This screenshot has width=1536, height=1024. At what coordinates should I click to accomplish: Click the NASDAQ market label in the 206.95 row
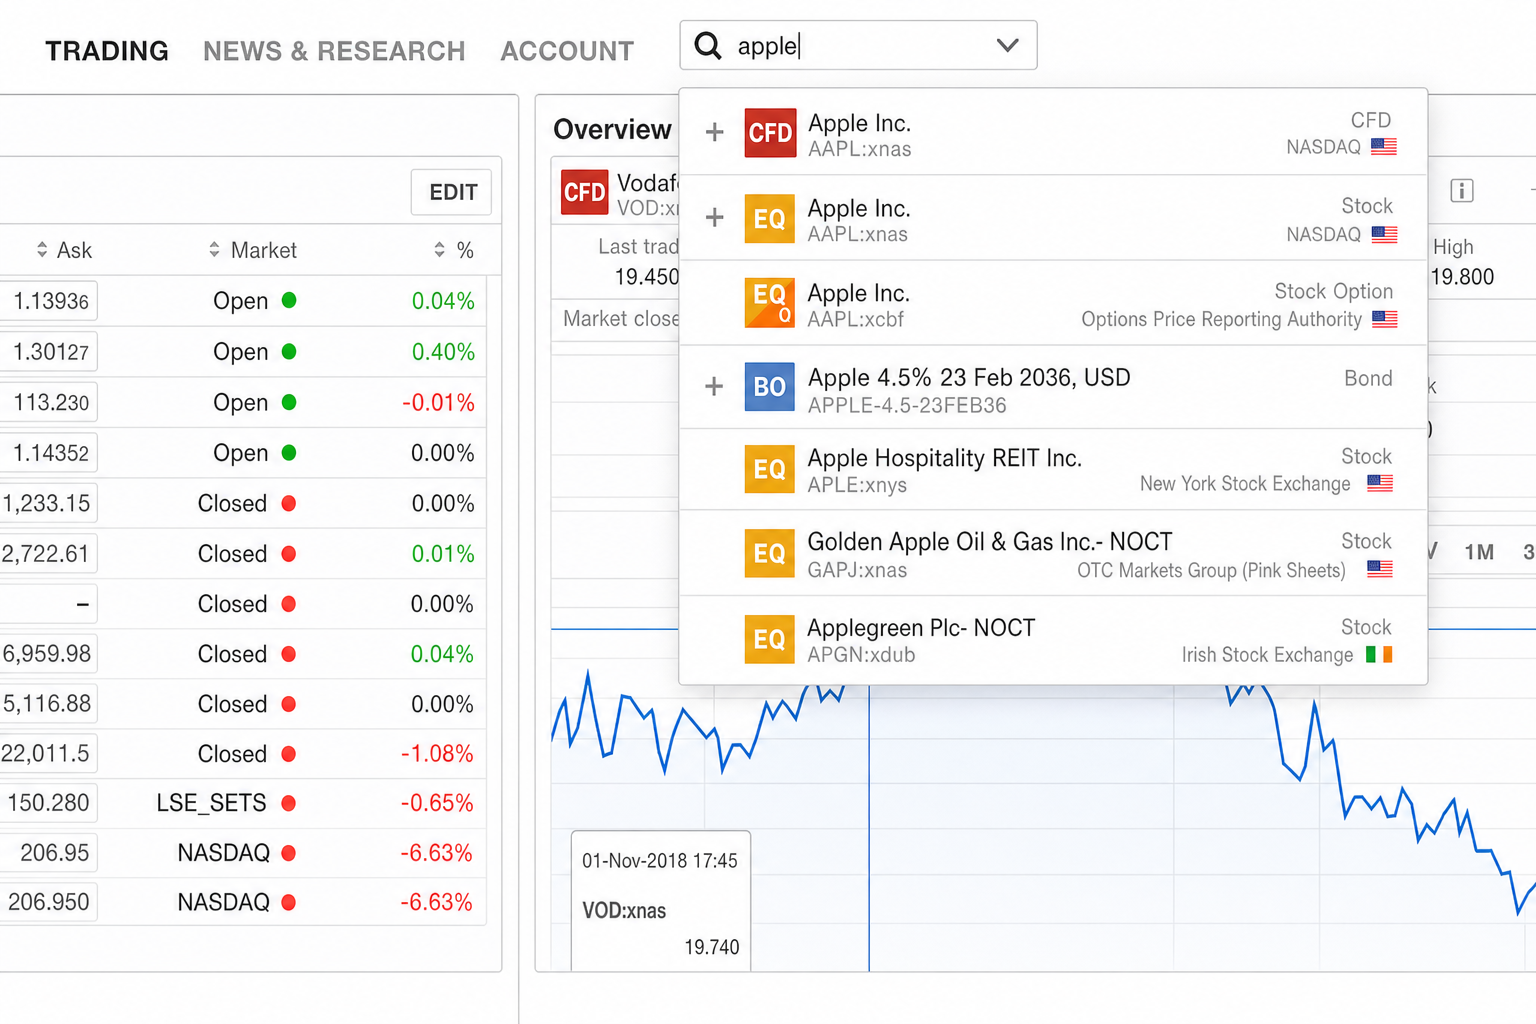pos(224,853)
